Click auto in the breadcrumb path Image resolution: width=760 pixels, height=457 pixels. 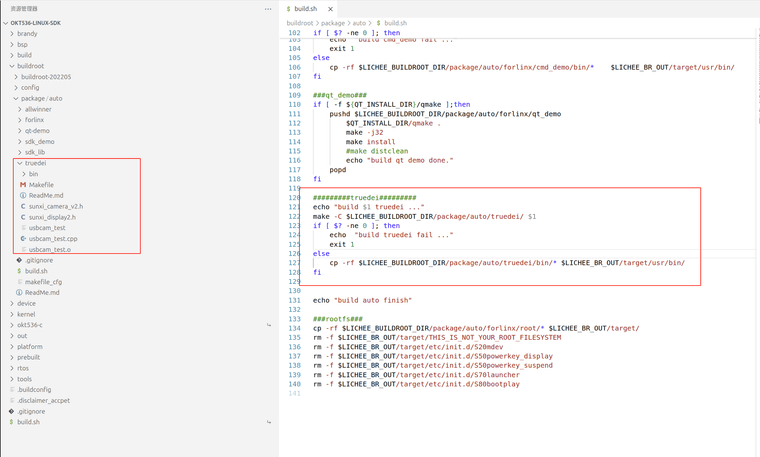[x=359, y=23]
